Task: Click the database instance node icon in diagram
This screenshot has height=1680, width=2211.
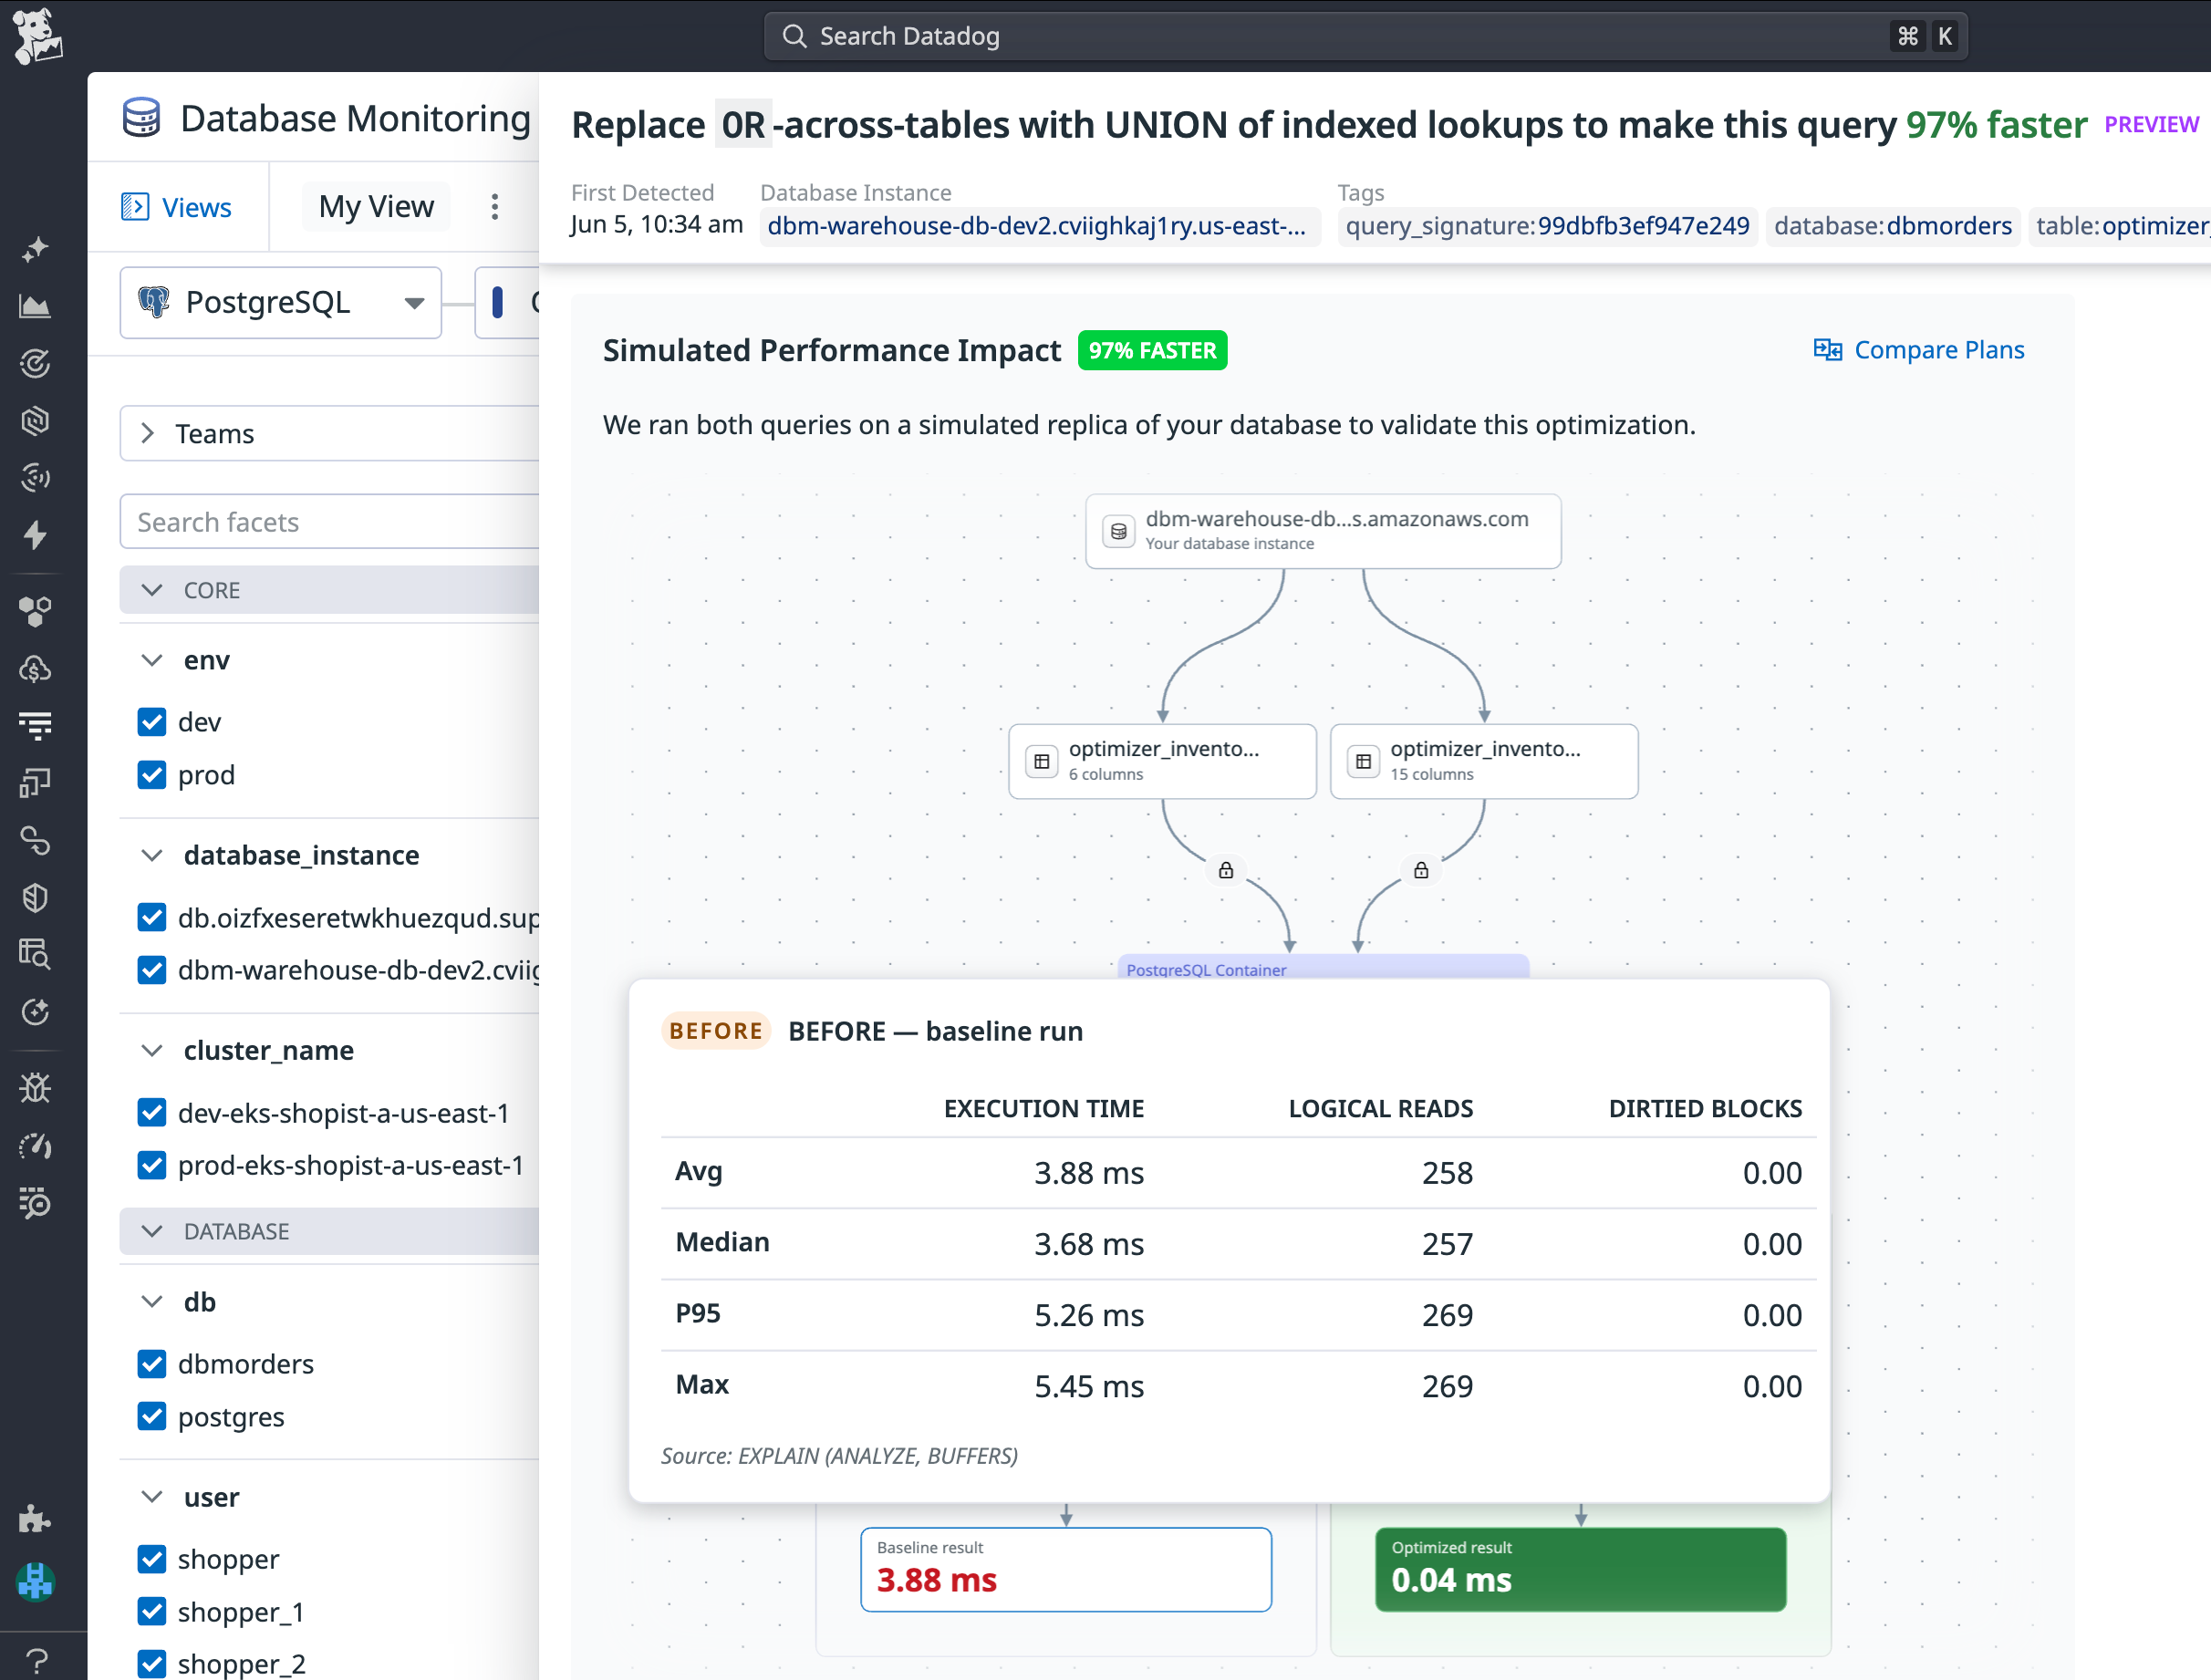Action: (x=1119, y=531)
